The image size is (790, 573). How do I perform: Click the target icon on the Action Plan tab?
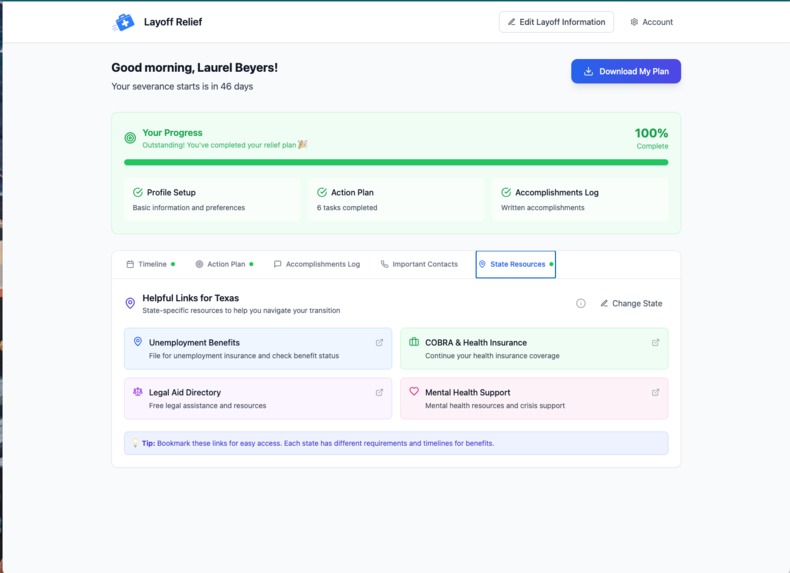click(x=199, y=264)
